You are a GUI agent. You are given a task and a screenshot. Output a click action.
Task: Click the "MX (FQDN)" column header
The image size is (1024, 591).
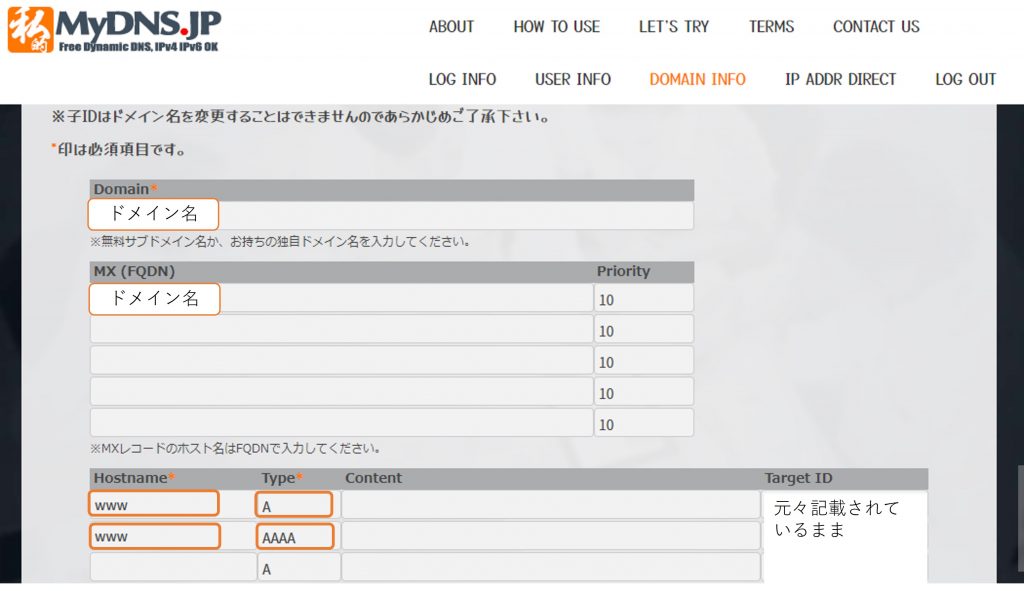(135, 271)
